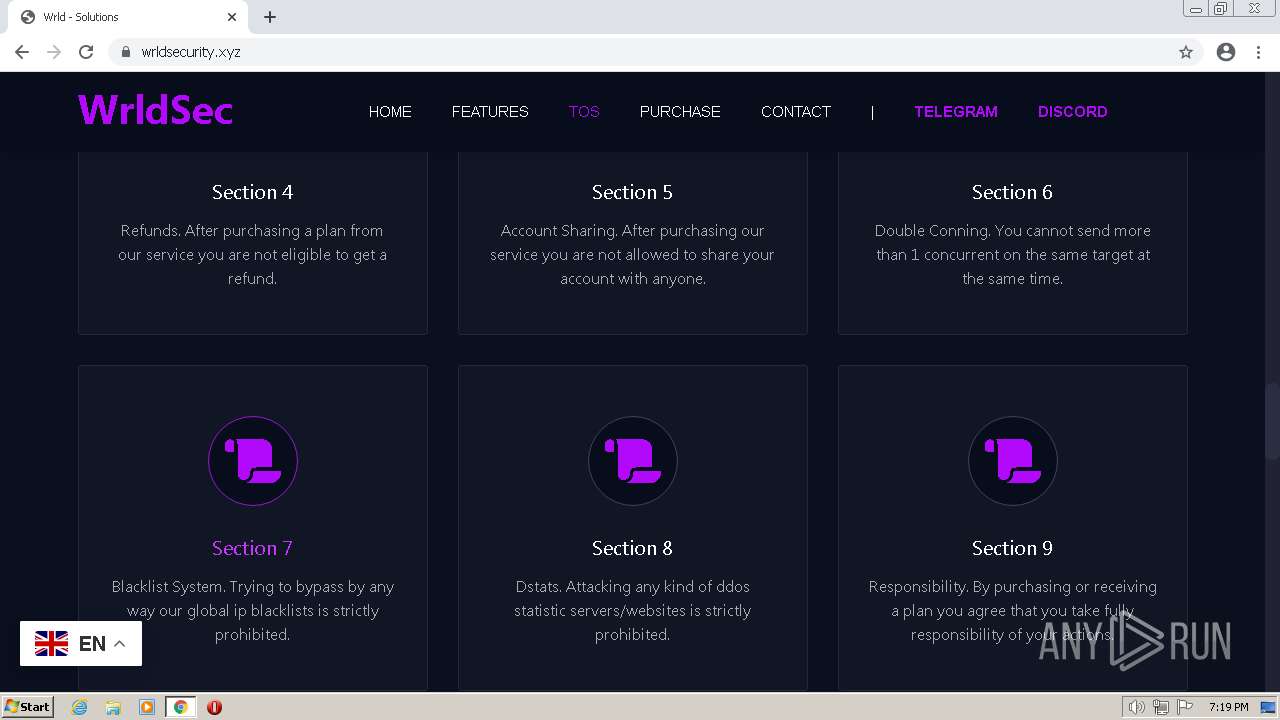The width and height of the screenshot is (1280, 720).
Task: Reload the page
Action: [x=86, y=52]
